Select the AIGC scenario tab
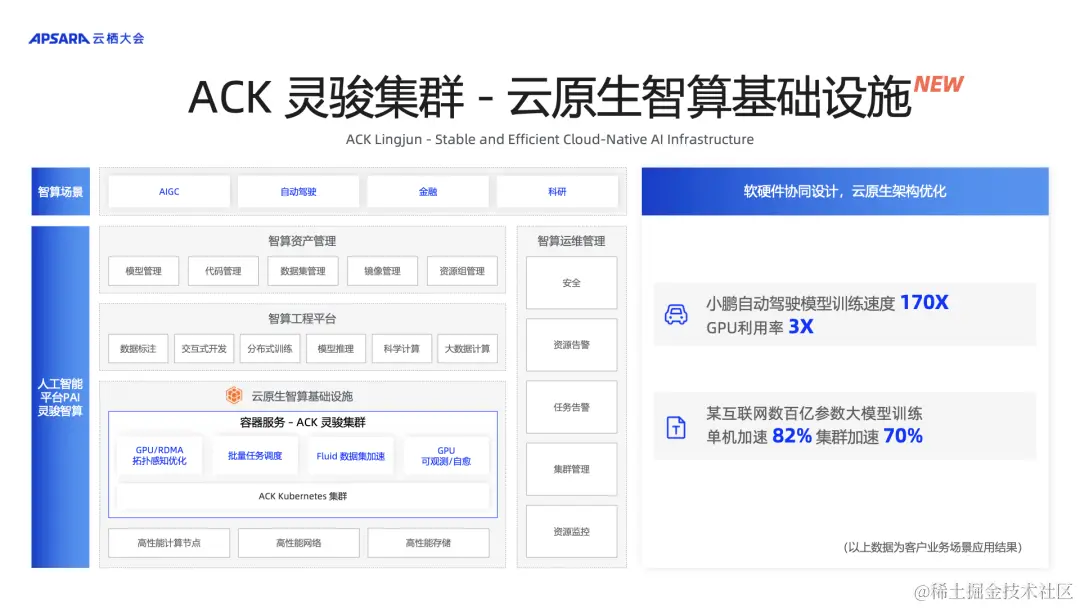The height and width of the screenshot is (608, 1080). coord(168,190)
